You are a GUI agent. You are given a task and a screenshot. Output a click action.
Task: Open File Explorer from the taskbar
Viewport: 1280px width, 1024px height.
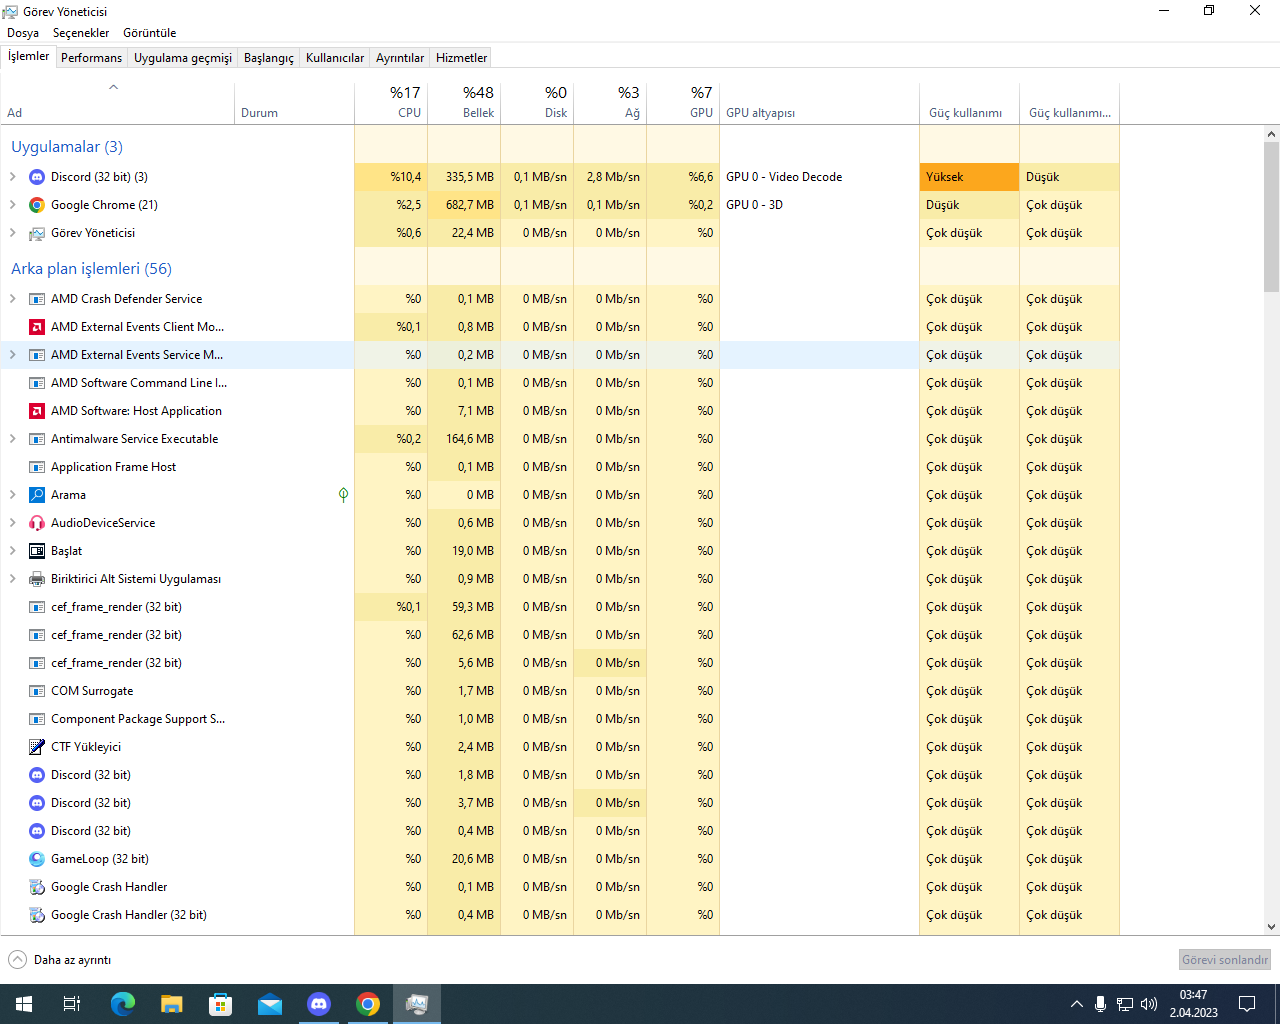tap(172, 1004)
